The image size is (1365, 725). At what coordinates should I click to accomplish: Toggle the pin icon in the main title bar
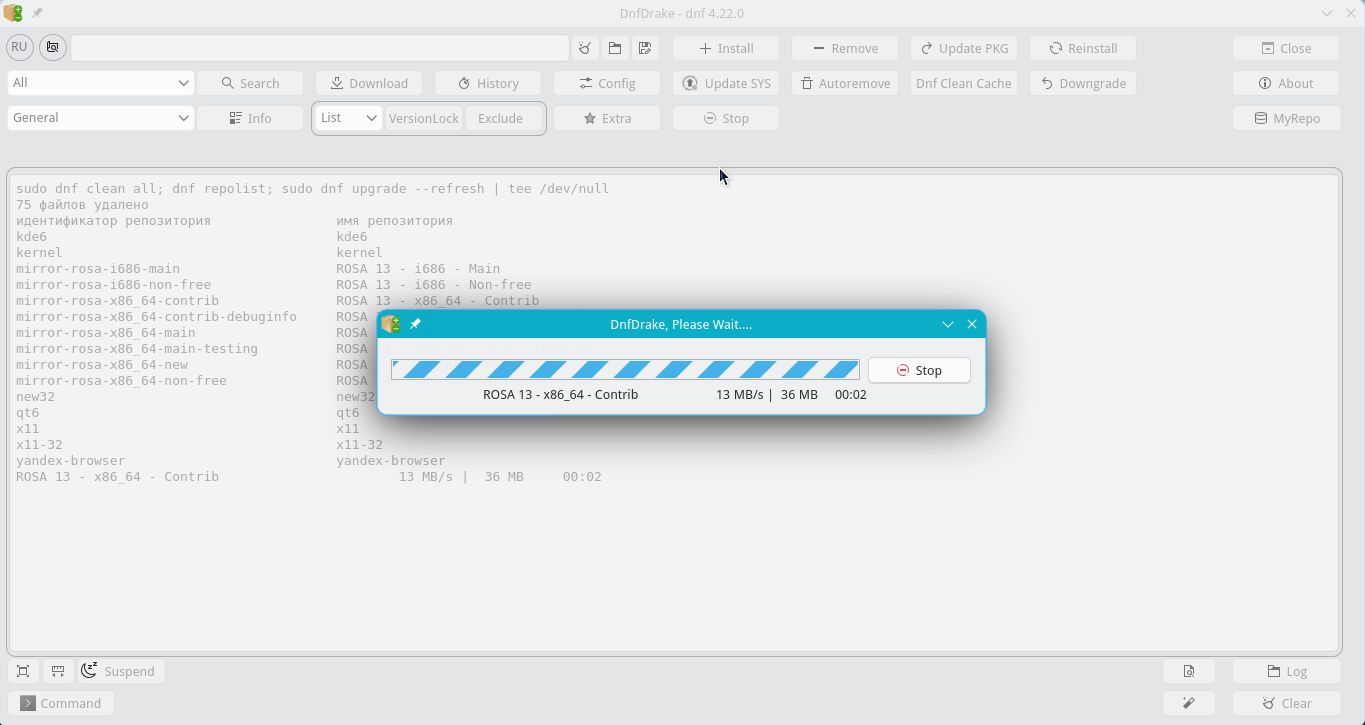tap(37, 13)
